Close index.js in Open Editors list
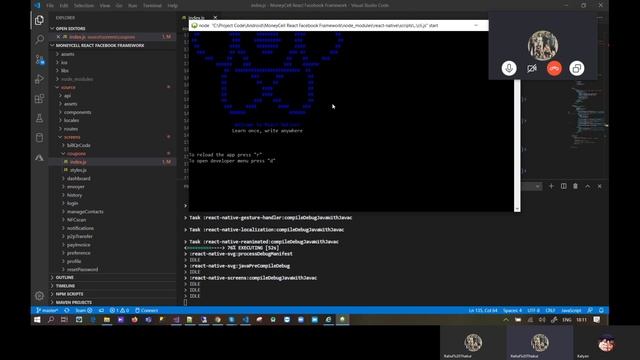This screenshot has height=360, width=640. (x=58, y=37)
